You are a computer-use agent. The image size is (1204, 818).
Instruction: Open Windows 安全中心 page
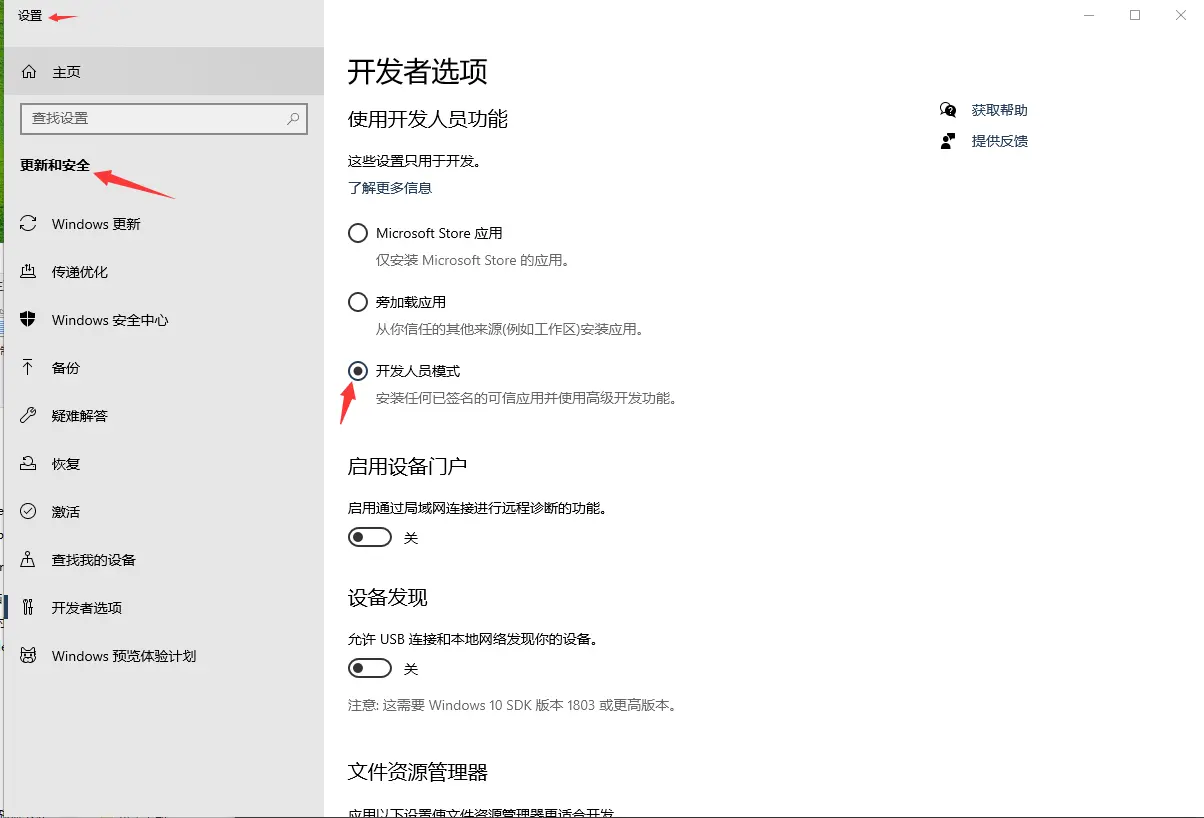[164, 320]
